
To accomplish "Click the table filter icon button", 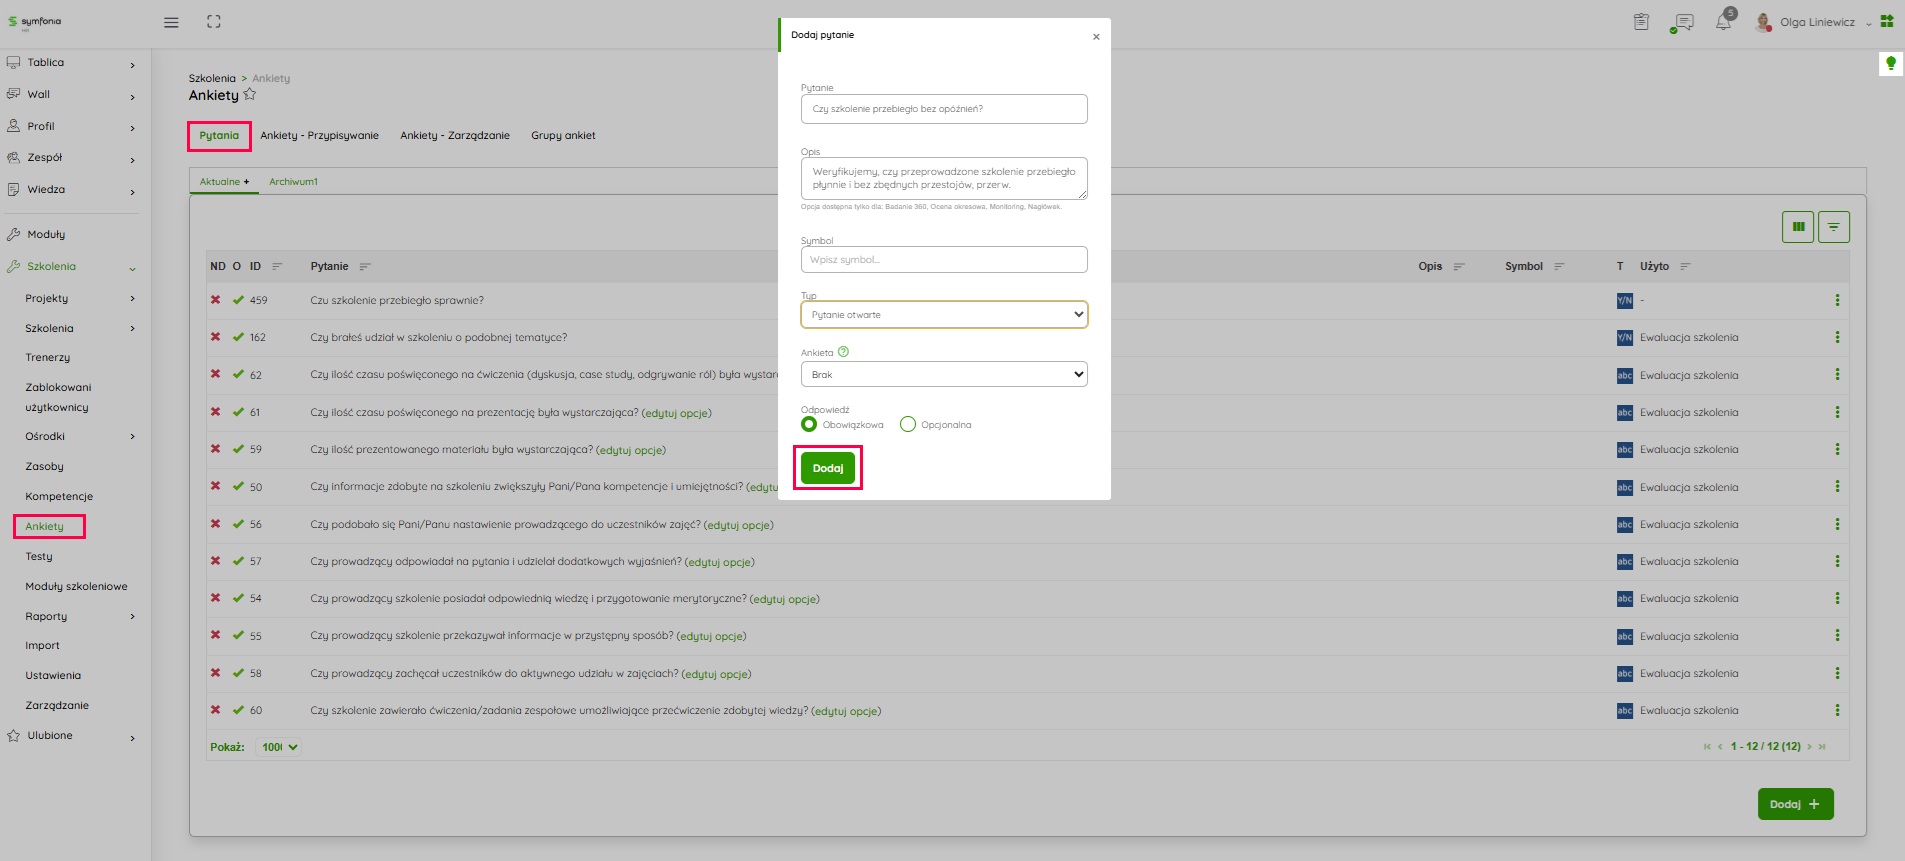I will (x=1833, y=227).
